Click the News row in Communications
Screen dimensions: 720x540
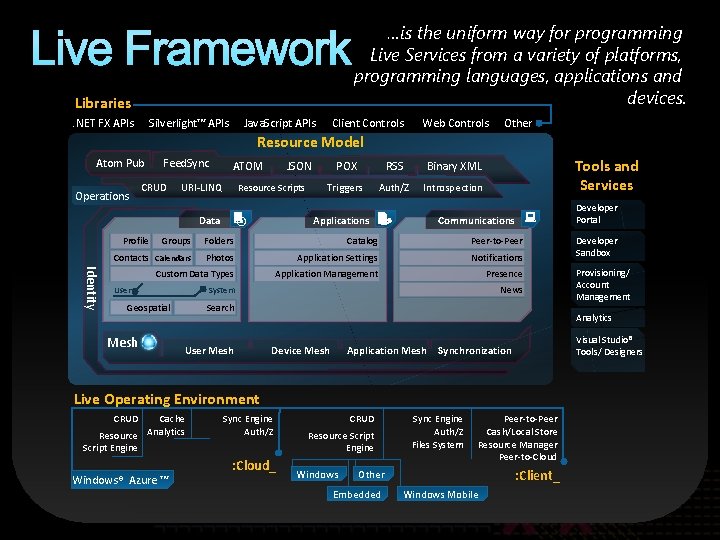point(461,290)
